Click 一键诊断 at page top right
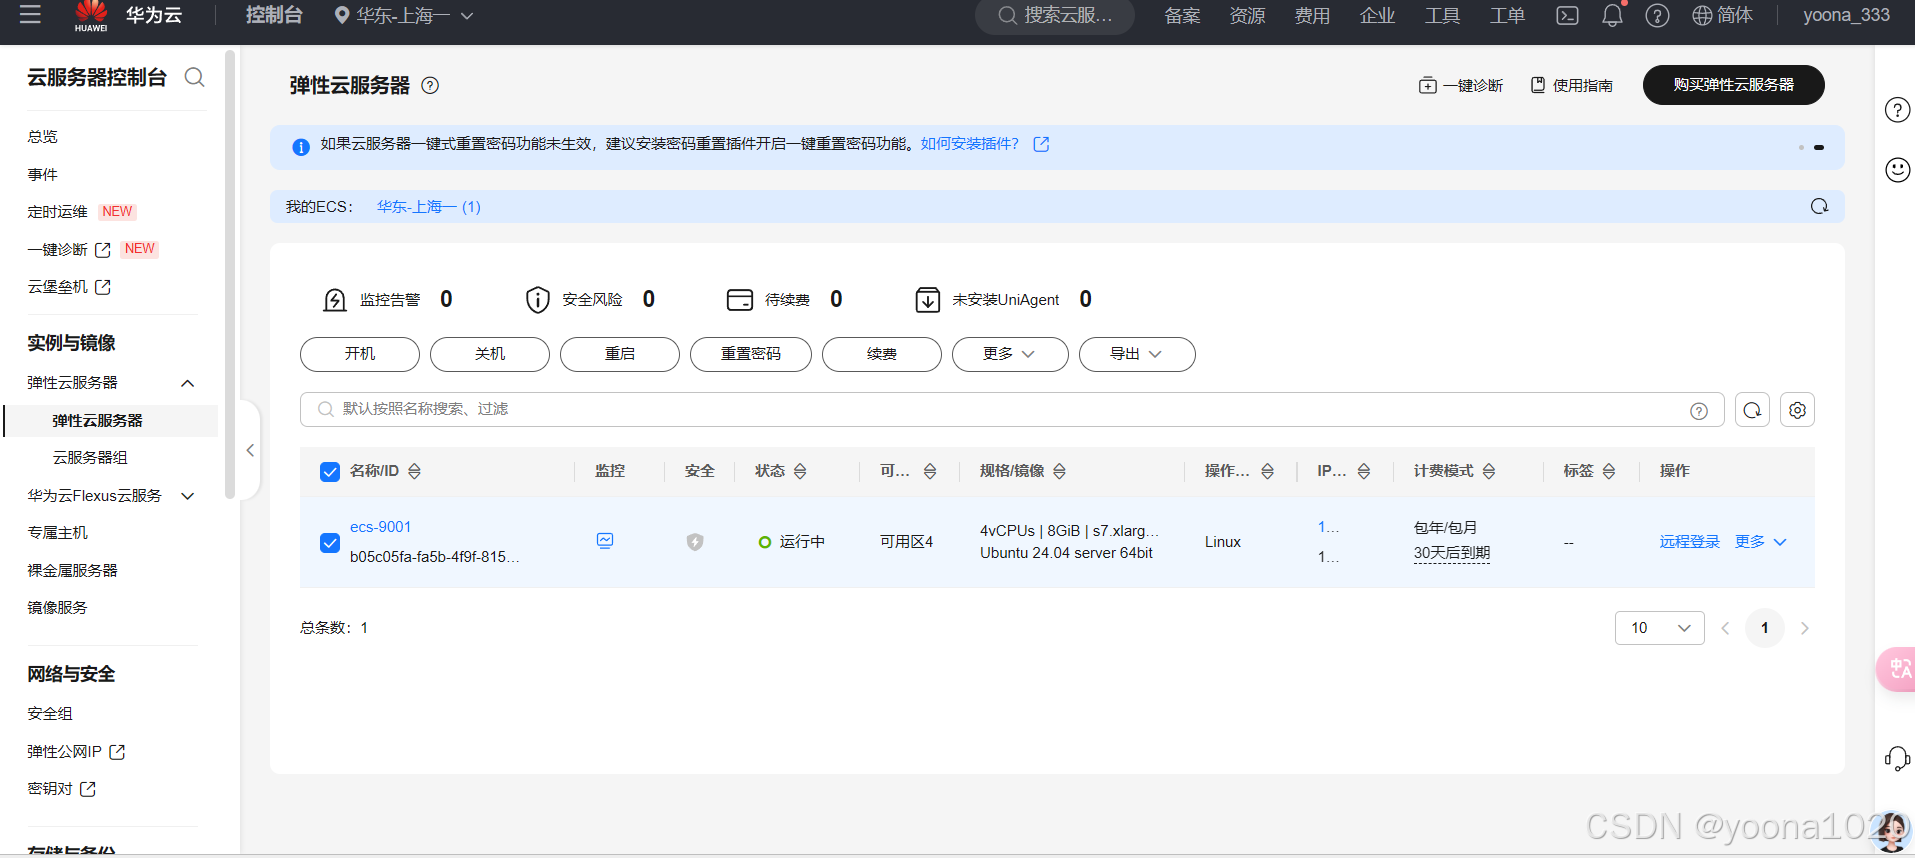The height and width of the screenshot is (858, 1915). pos(1461,86)
